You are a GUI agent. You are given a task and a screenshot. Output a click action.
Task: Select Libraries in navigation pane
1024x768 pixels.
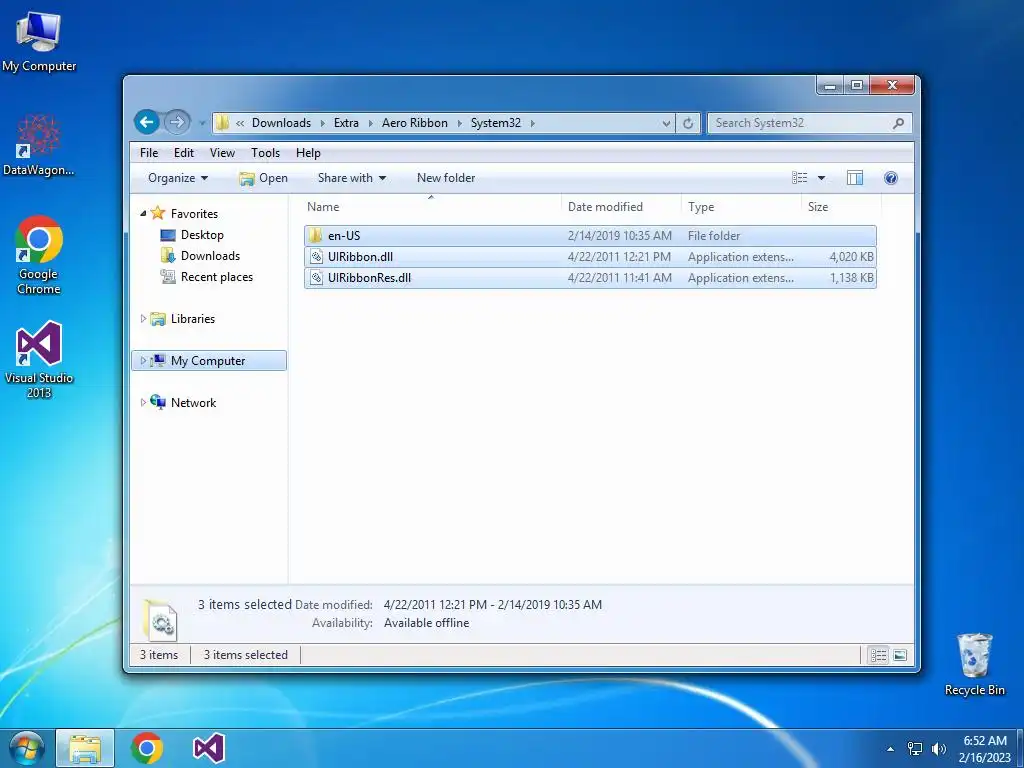click(193, 319)
